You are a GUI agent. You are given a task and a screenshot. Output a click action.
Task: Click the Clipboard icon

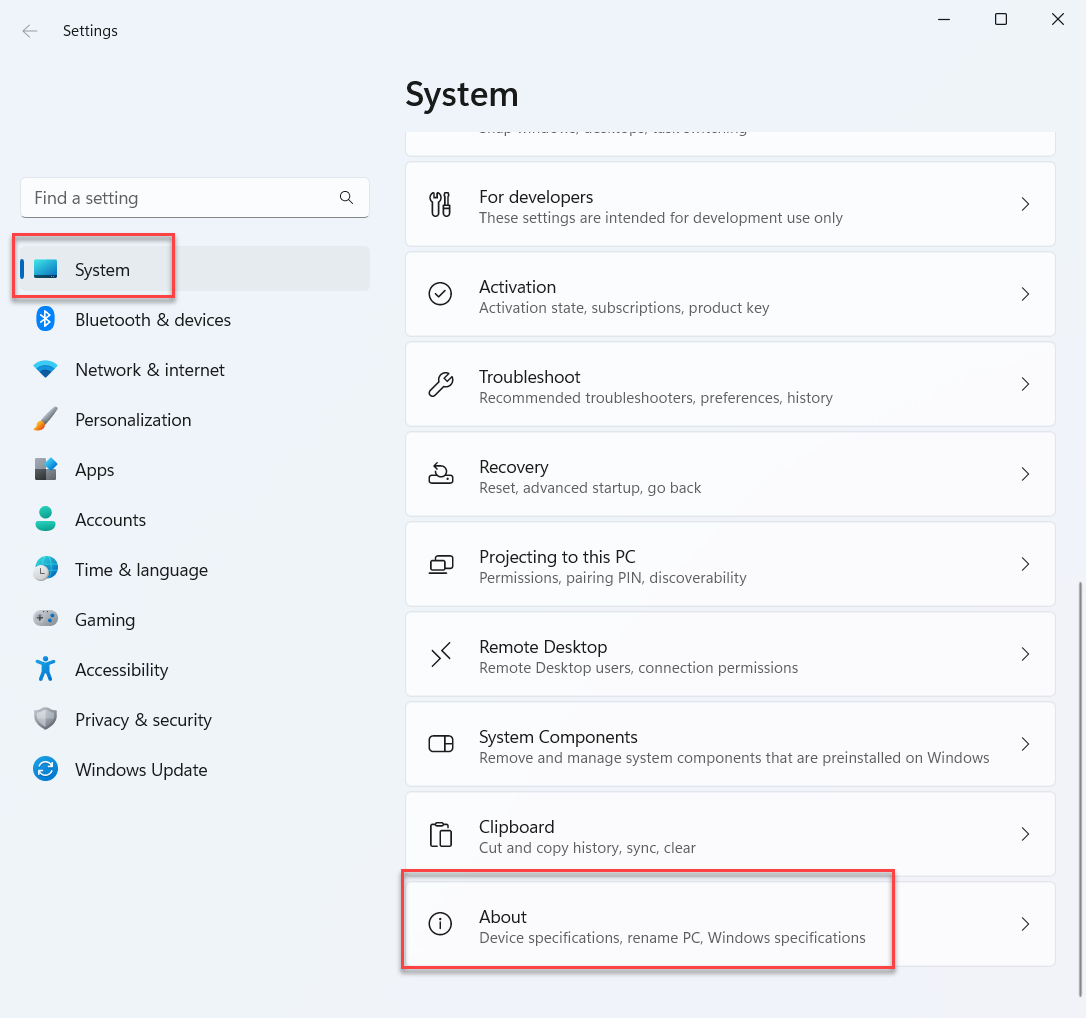[x=440, y=834]
